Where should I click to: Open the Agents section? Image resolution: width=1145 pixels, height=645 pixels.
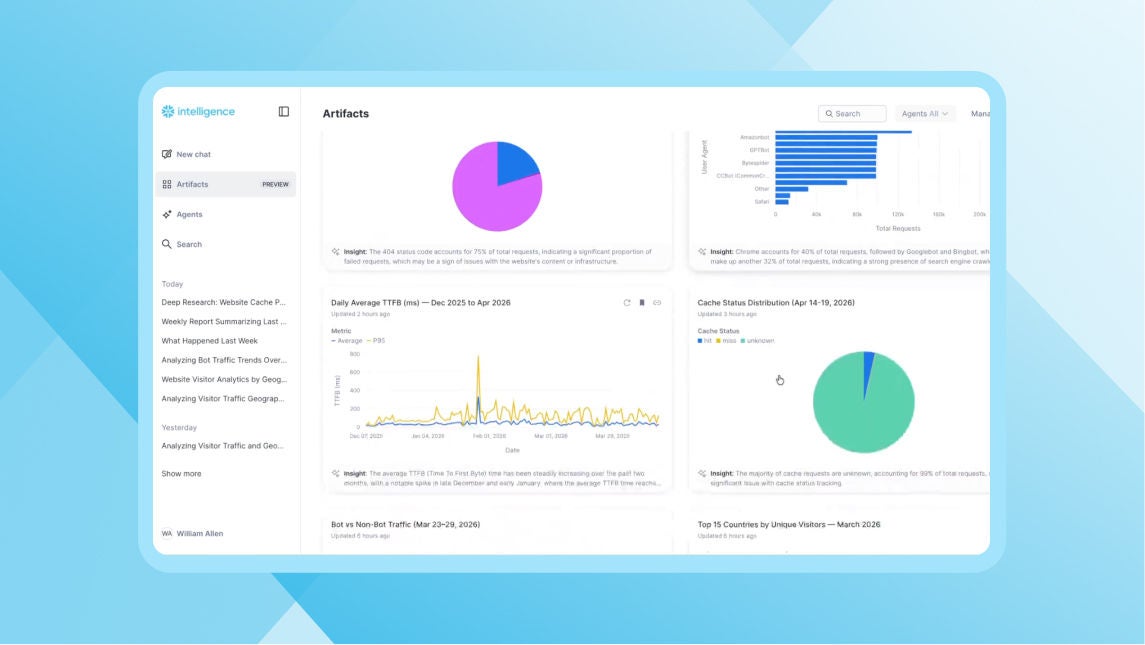pos(225,214)
